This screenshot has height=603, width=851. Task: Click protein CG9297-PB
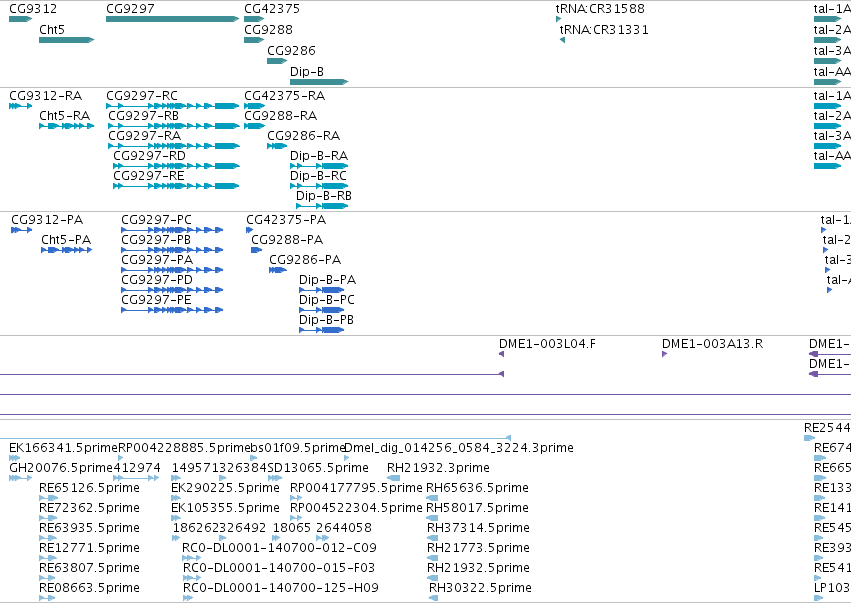pos(156,240)
